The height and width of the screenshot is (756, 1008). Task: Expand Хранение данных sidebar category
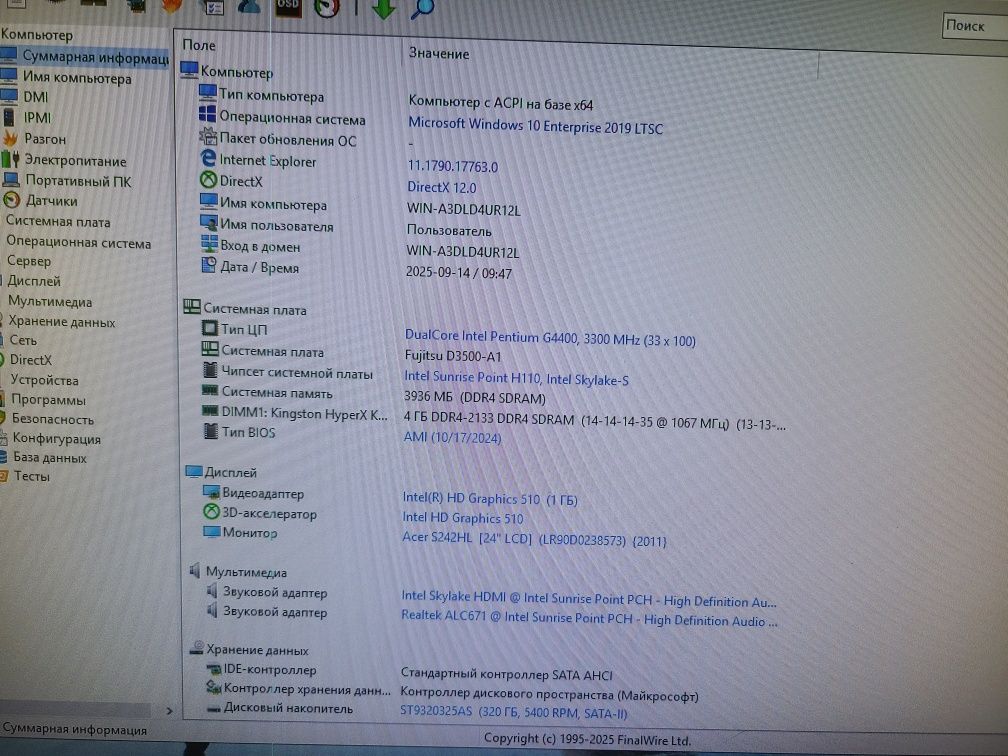[x=62, y=322]
